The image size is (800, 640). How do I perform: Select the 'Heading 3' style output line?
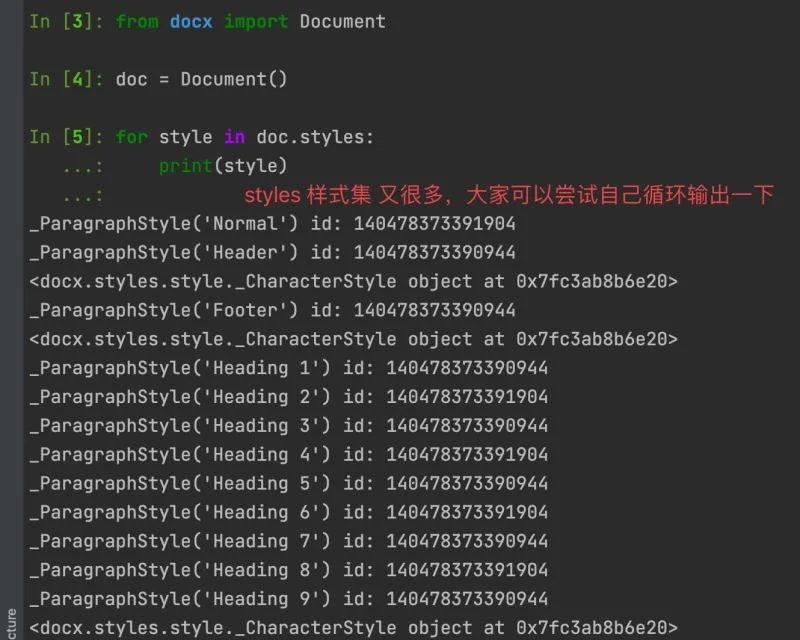(289, 426)
